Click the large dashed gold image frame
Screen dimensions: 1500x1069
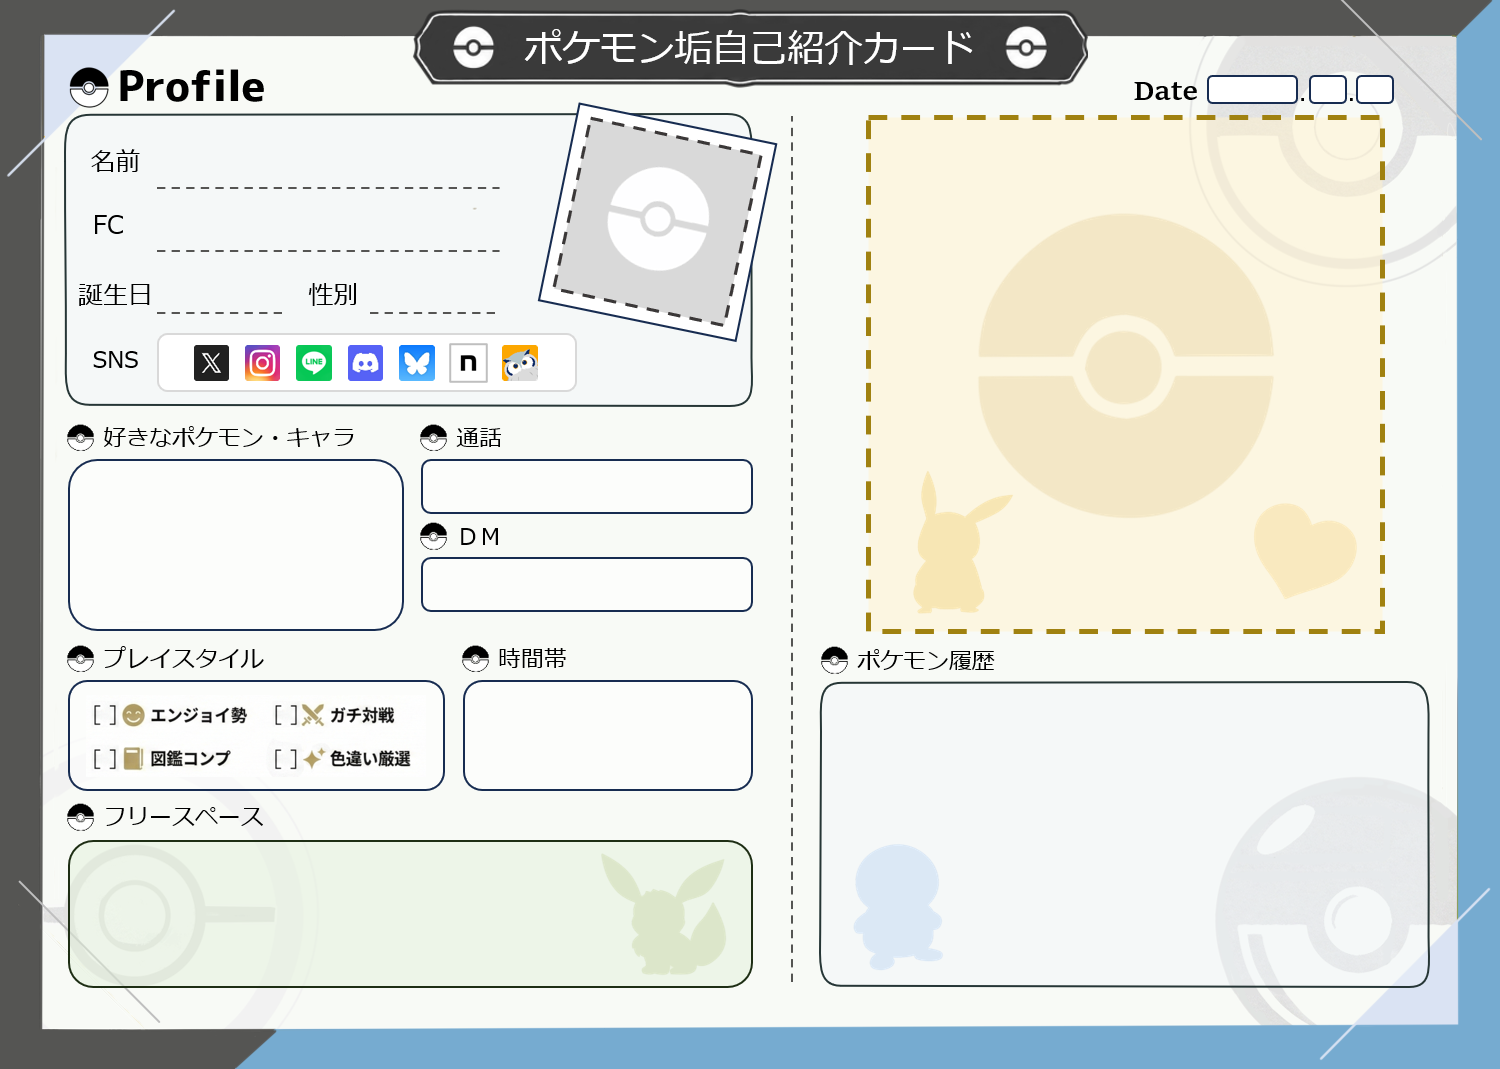pyautogui.click(x=1125, y=374)
